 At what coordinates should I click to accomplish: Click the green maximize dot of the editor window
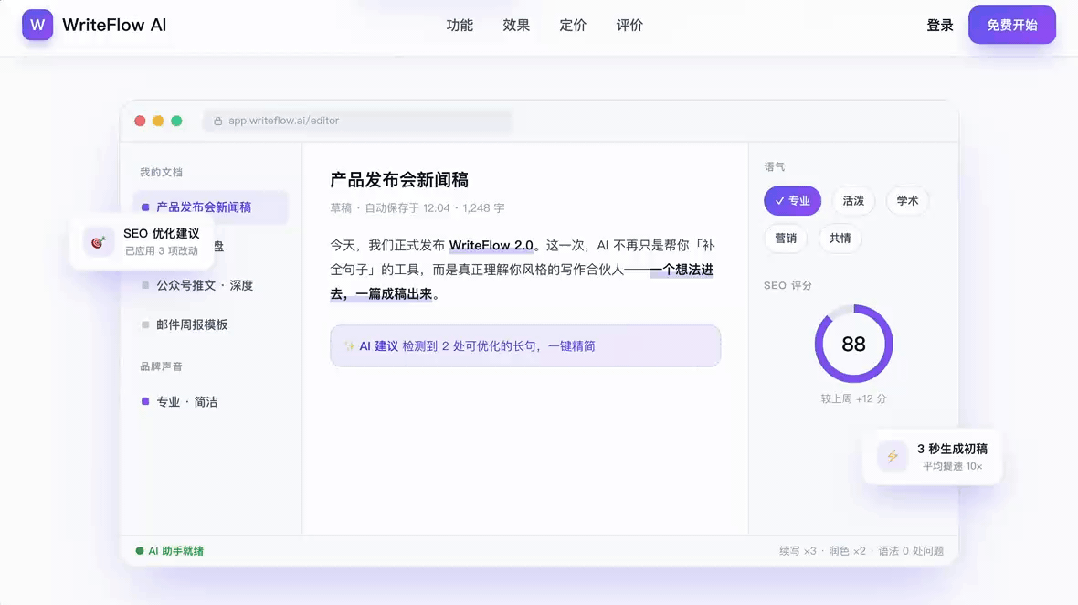point(177,121)
